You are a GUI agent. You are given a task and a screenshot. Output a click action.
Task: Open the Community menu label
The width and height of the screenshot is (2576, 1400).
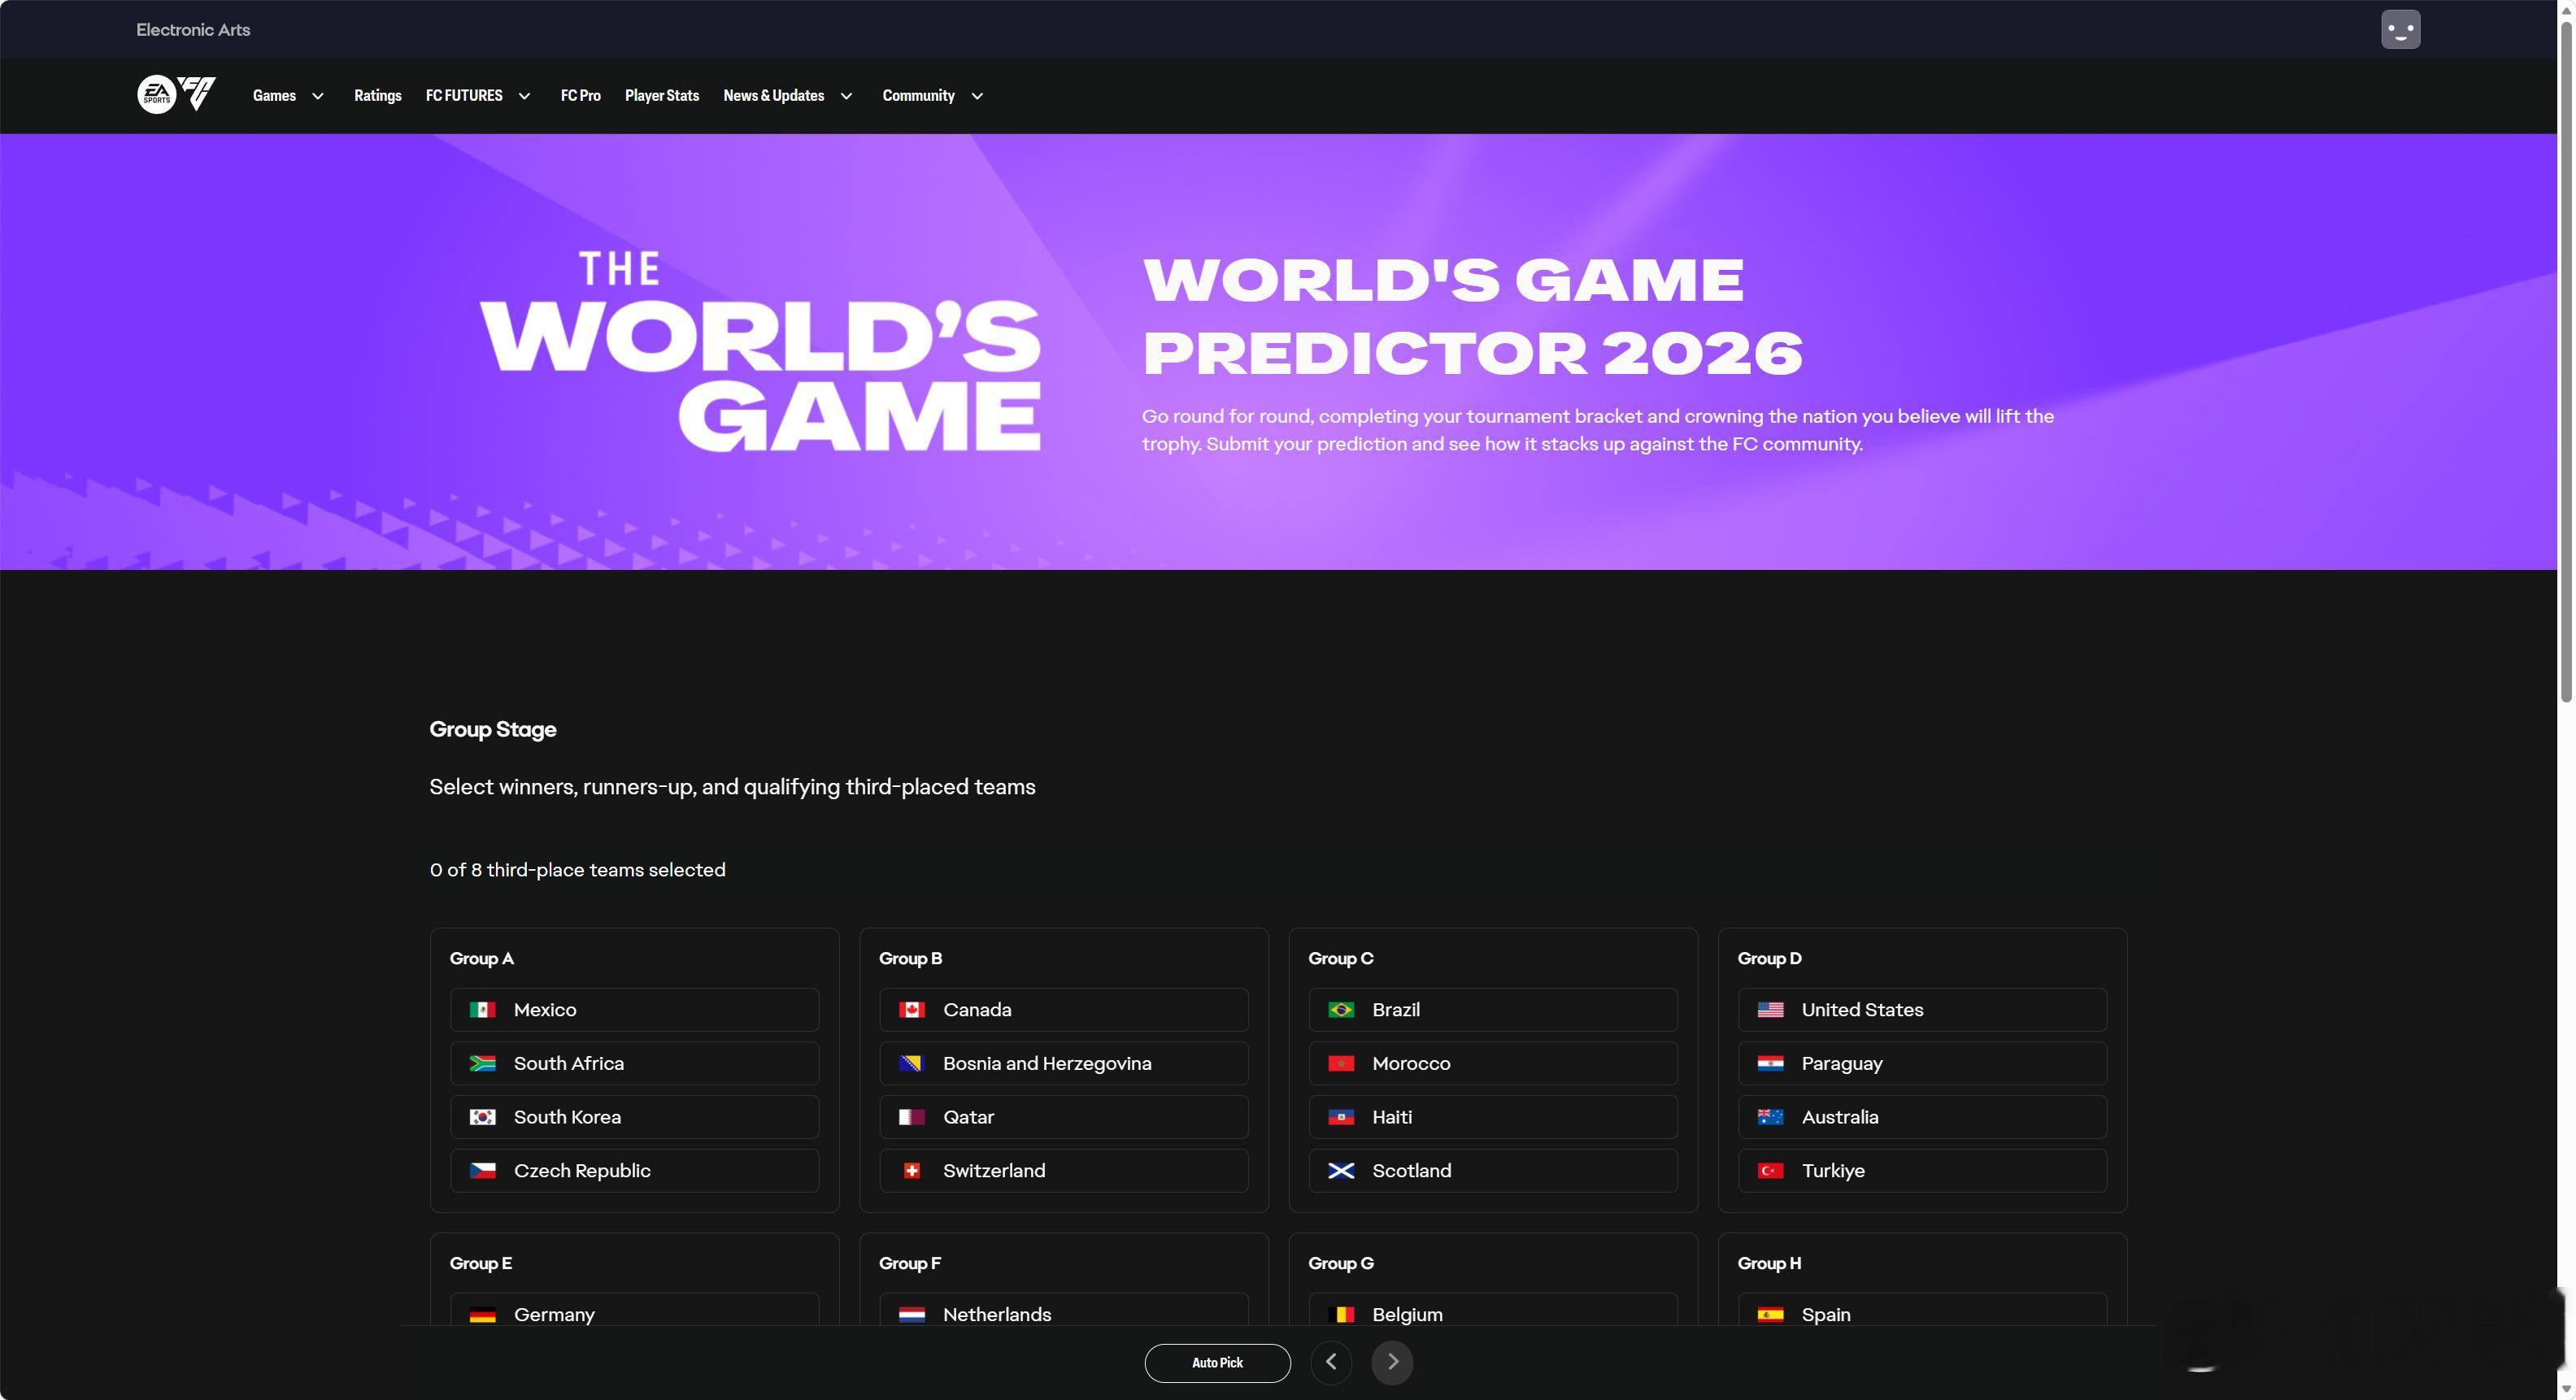pyautogui.click(x=918, y=96)
